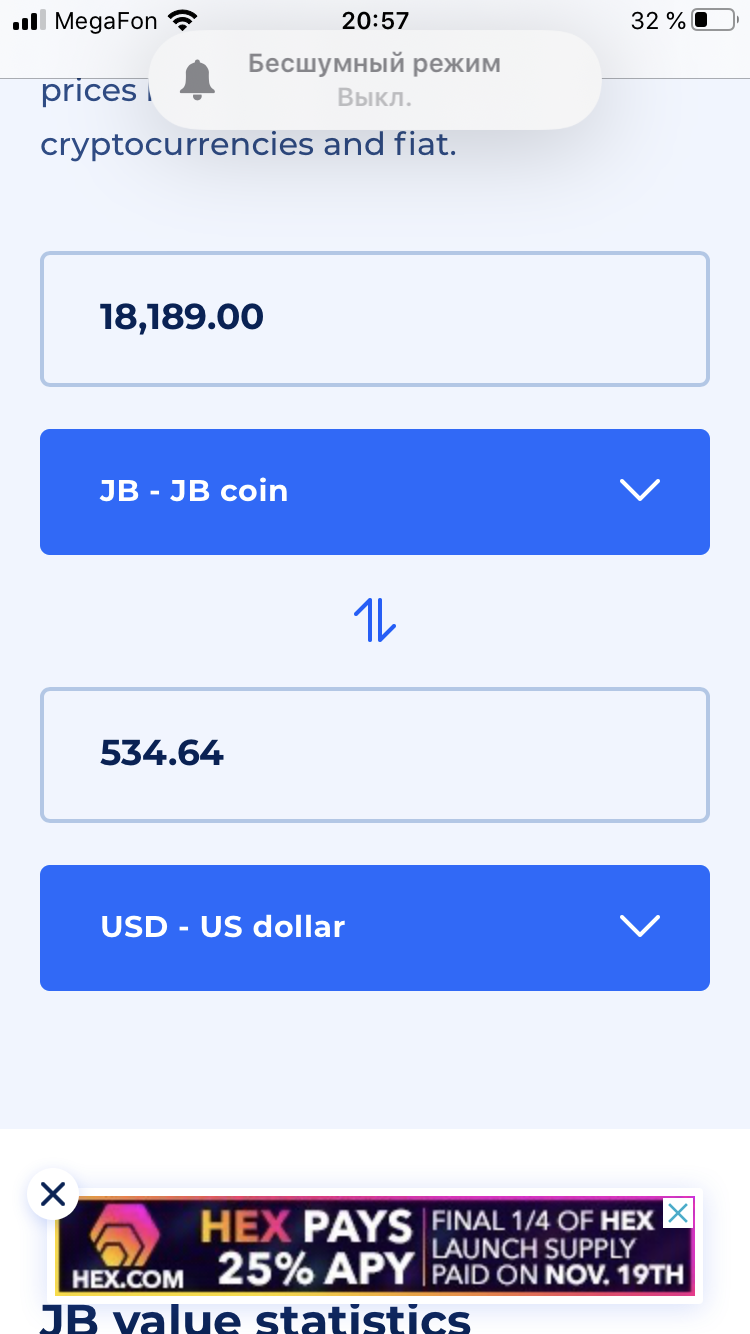Close the ad with black X button
The height and width of the screenshot is (1334, 750).
53,1193
